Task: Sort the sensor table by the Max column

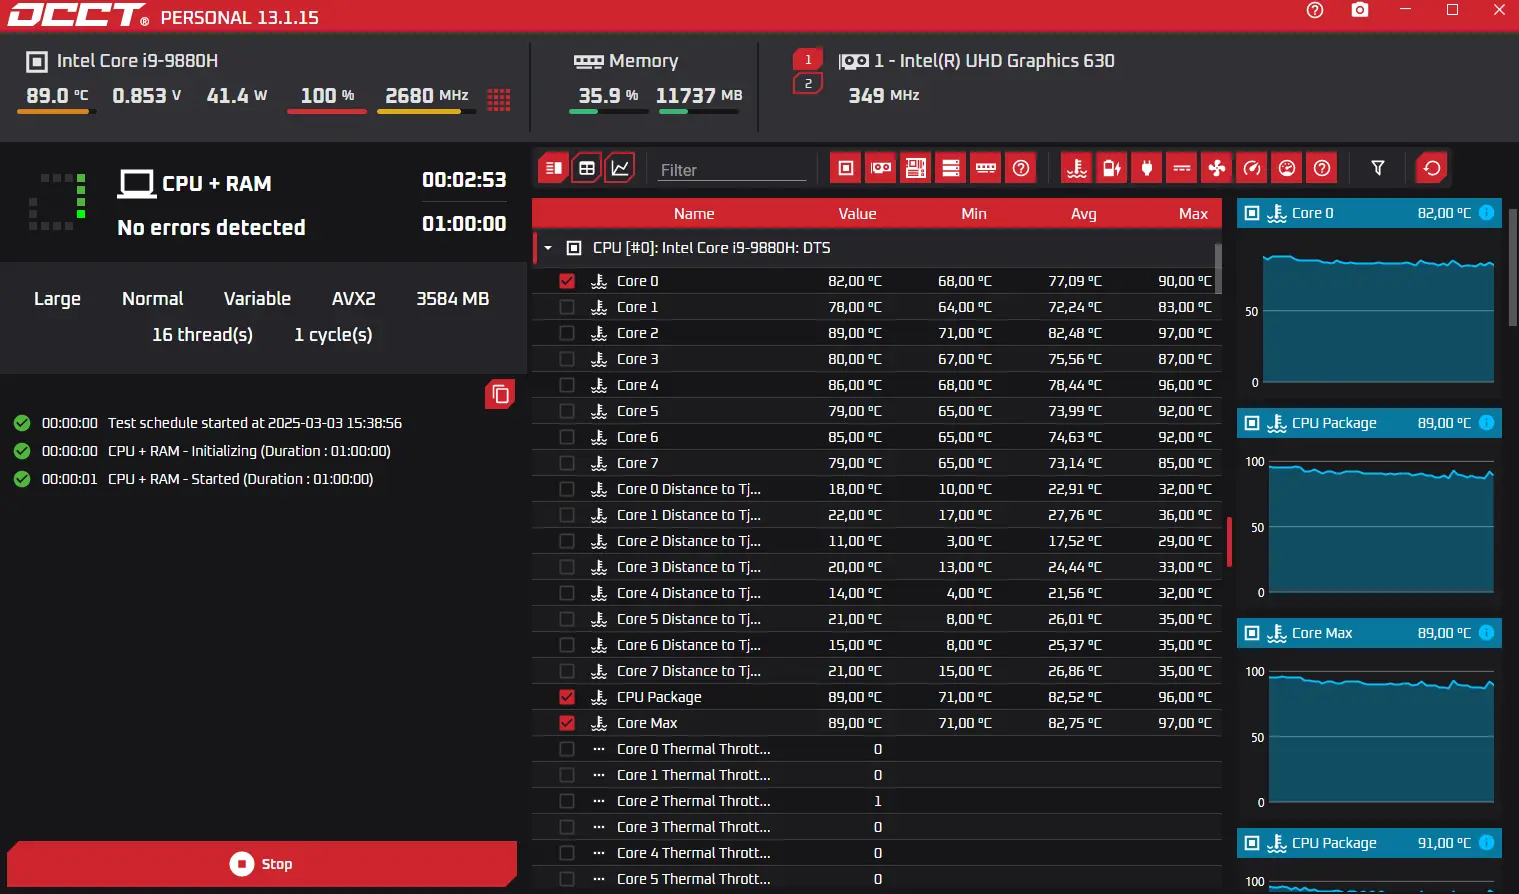Action: [x=1193, y=214]
